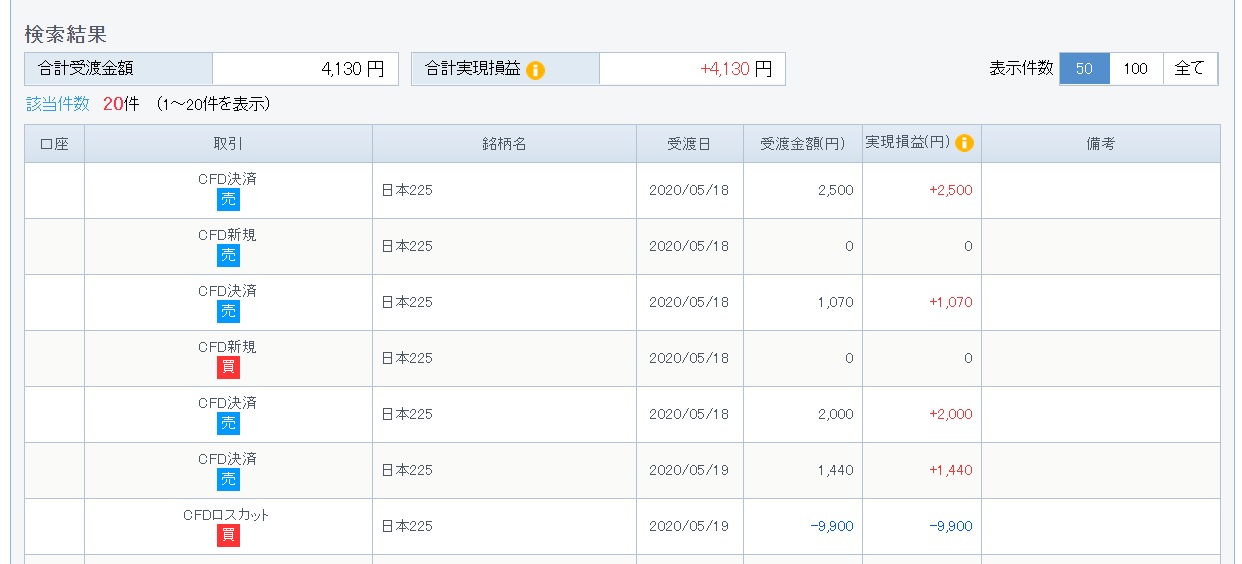1242x564 pixels.
Task: Click the 口座 column header
Action: click(x=54, y=144)
